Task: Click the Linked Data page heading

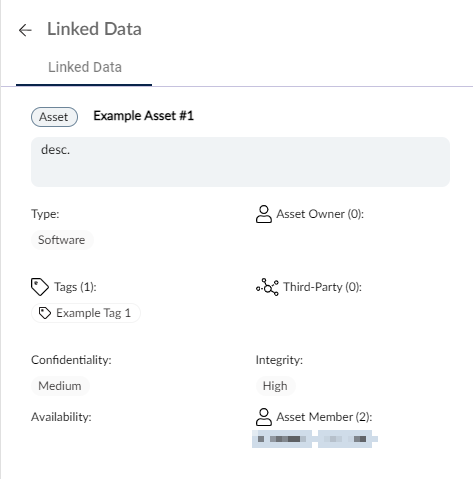Action: coord(94,29)
